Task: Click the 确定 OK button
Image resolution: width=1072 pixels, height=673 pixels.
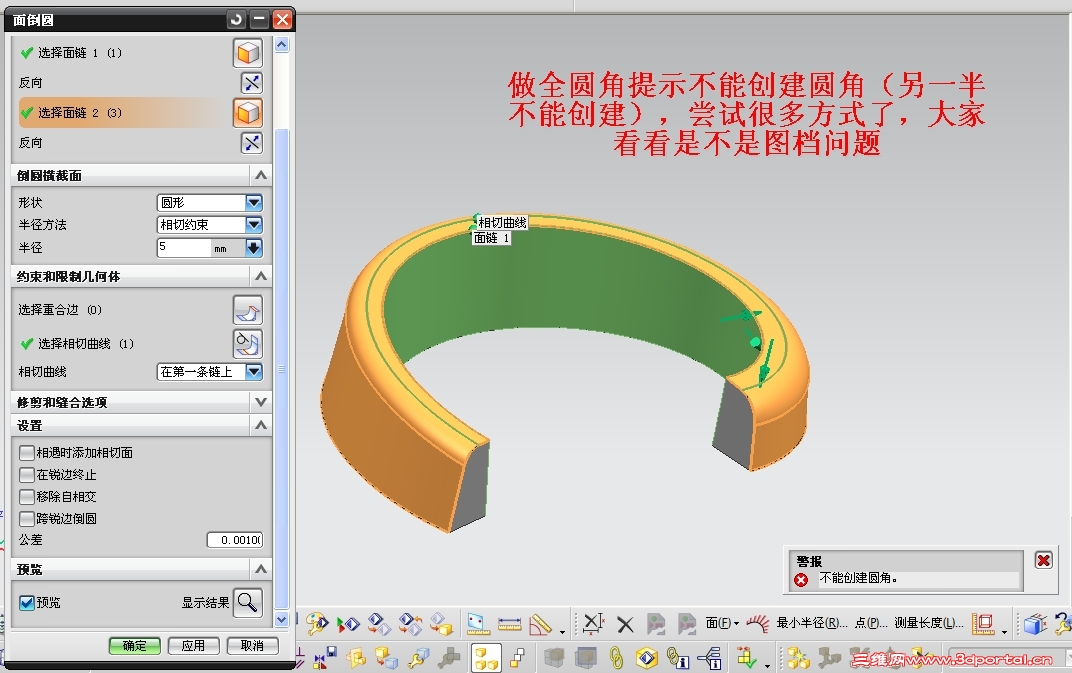Action: [135, 646]
